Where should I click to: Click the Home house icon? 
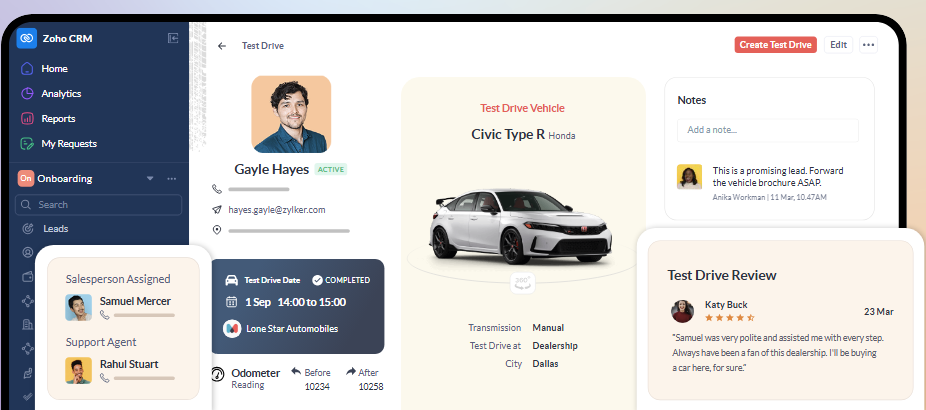coord(27,69)
